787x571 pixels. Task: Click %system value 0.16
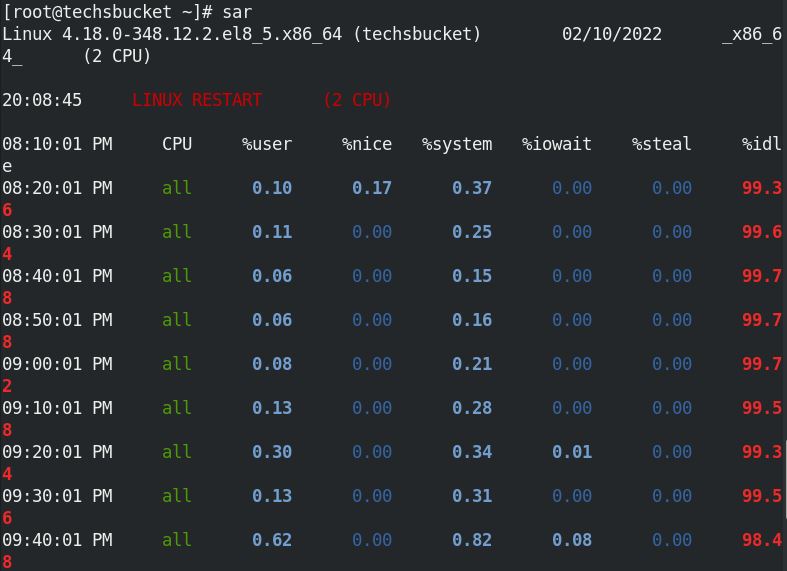pos(472,320)
